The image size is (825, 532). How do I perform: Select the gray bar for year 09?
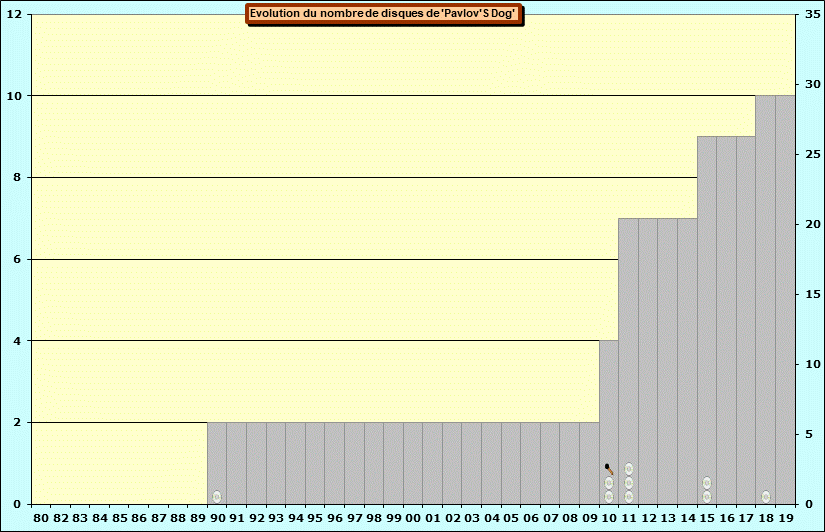[x=589, y=463]
